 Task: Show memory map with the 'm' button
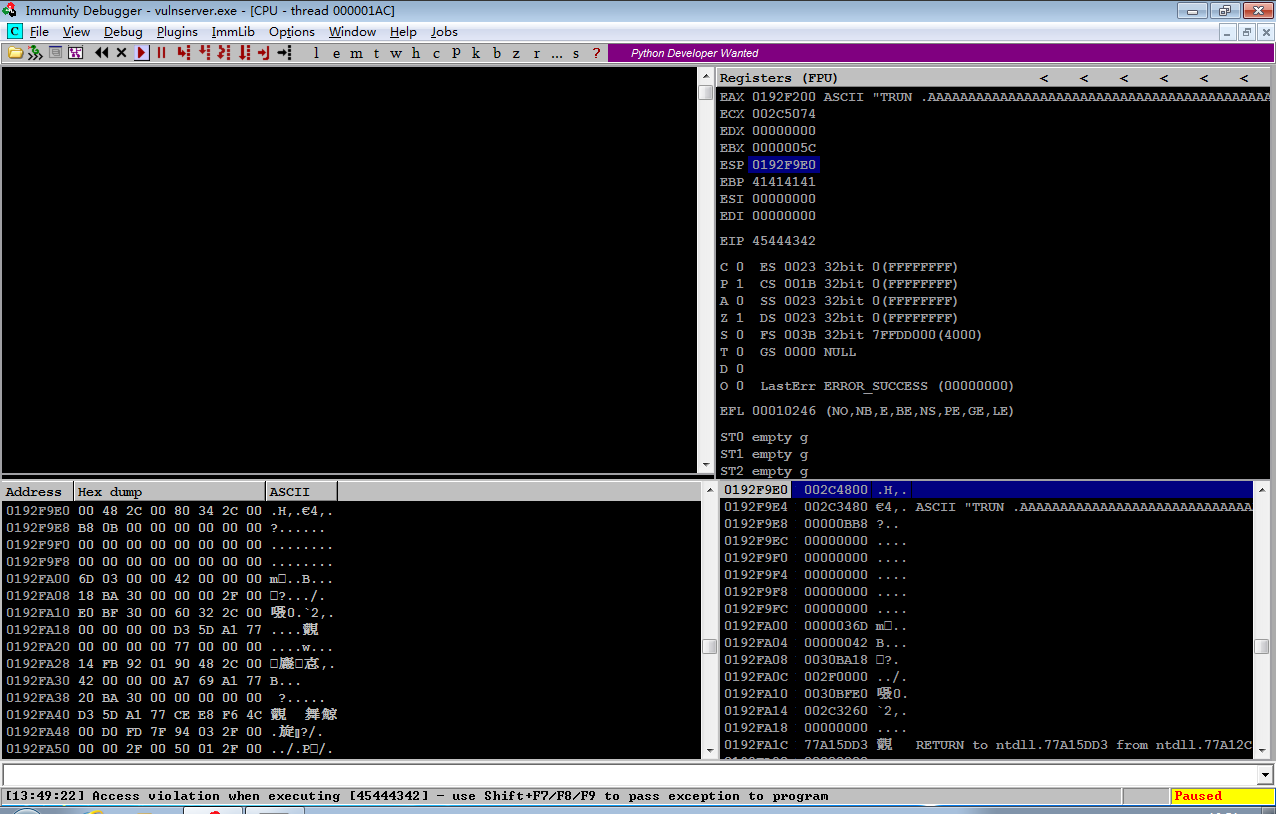(357, 53)
